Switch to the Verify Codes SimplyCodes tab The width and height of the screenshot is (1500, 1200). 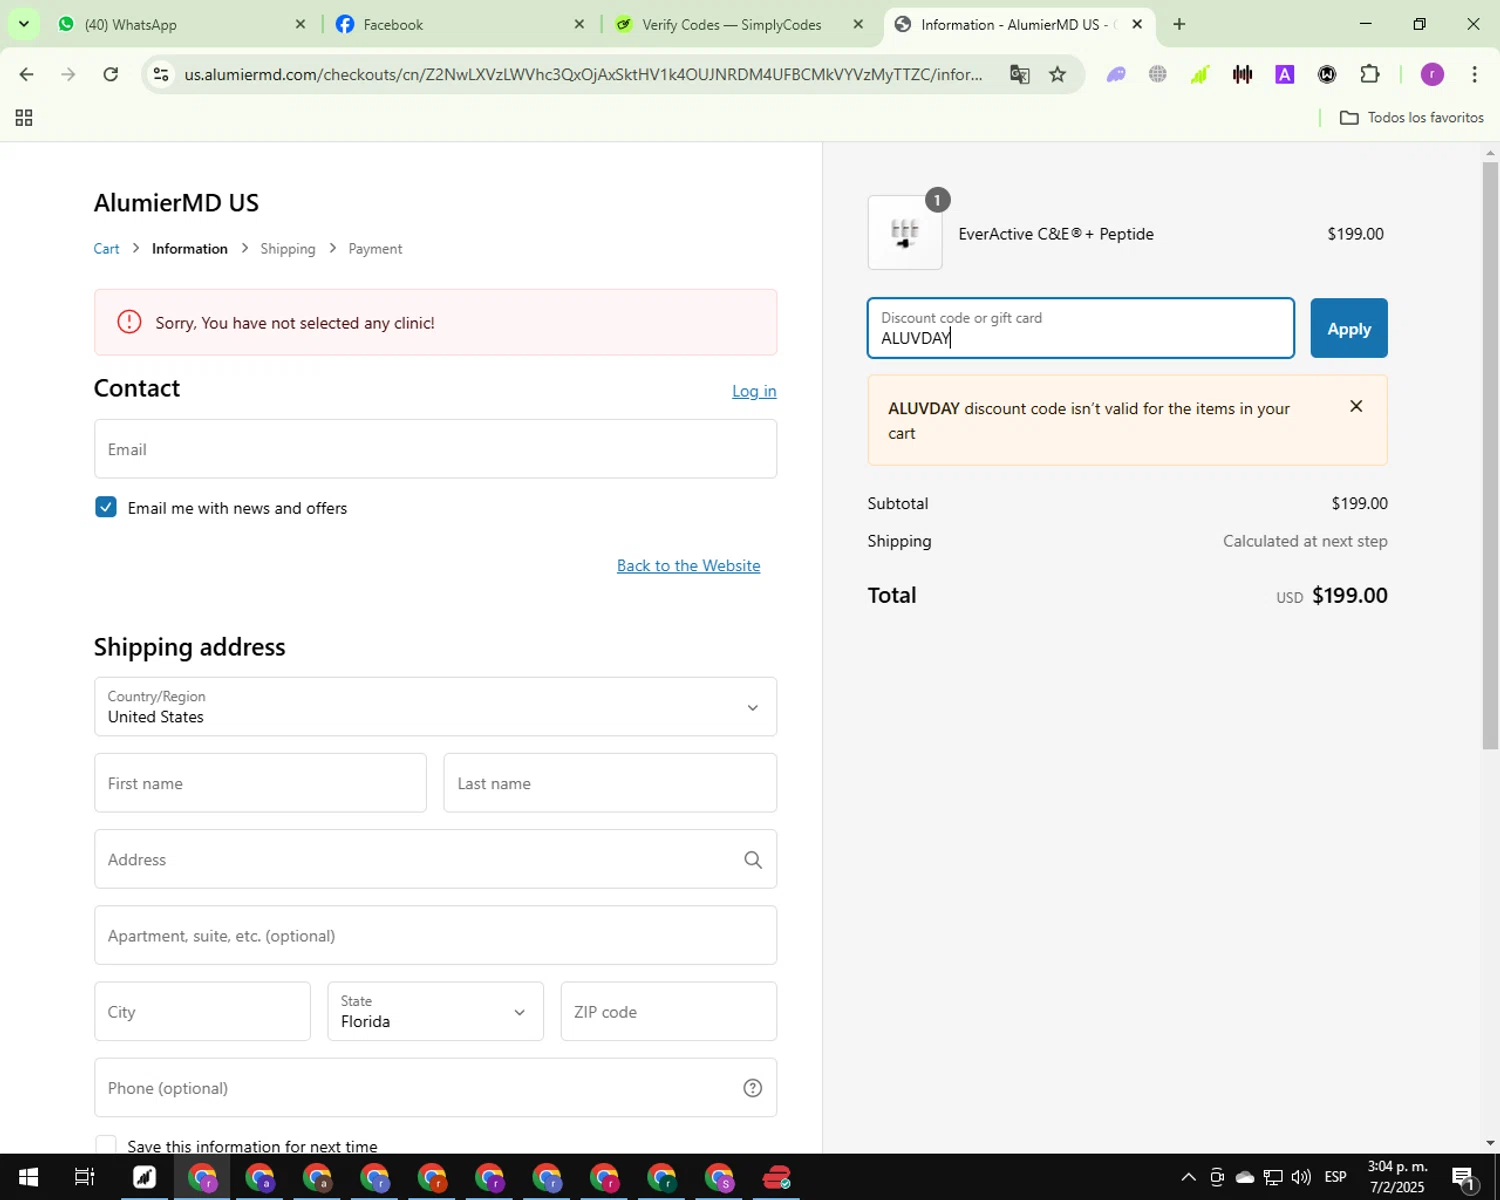(739, 24)
